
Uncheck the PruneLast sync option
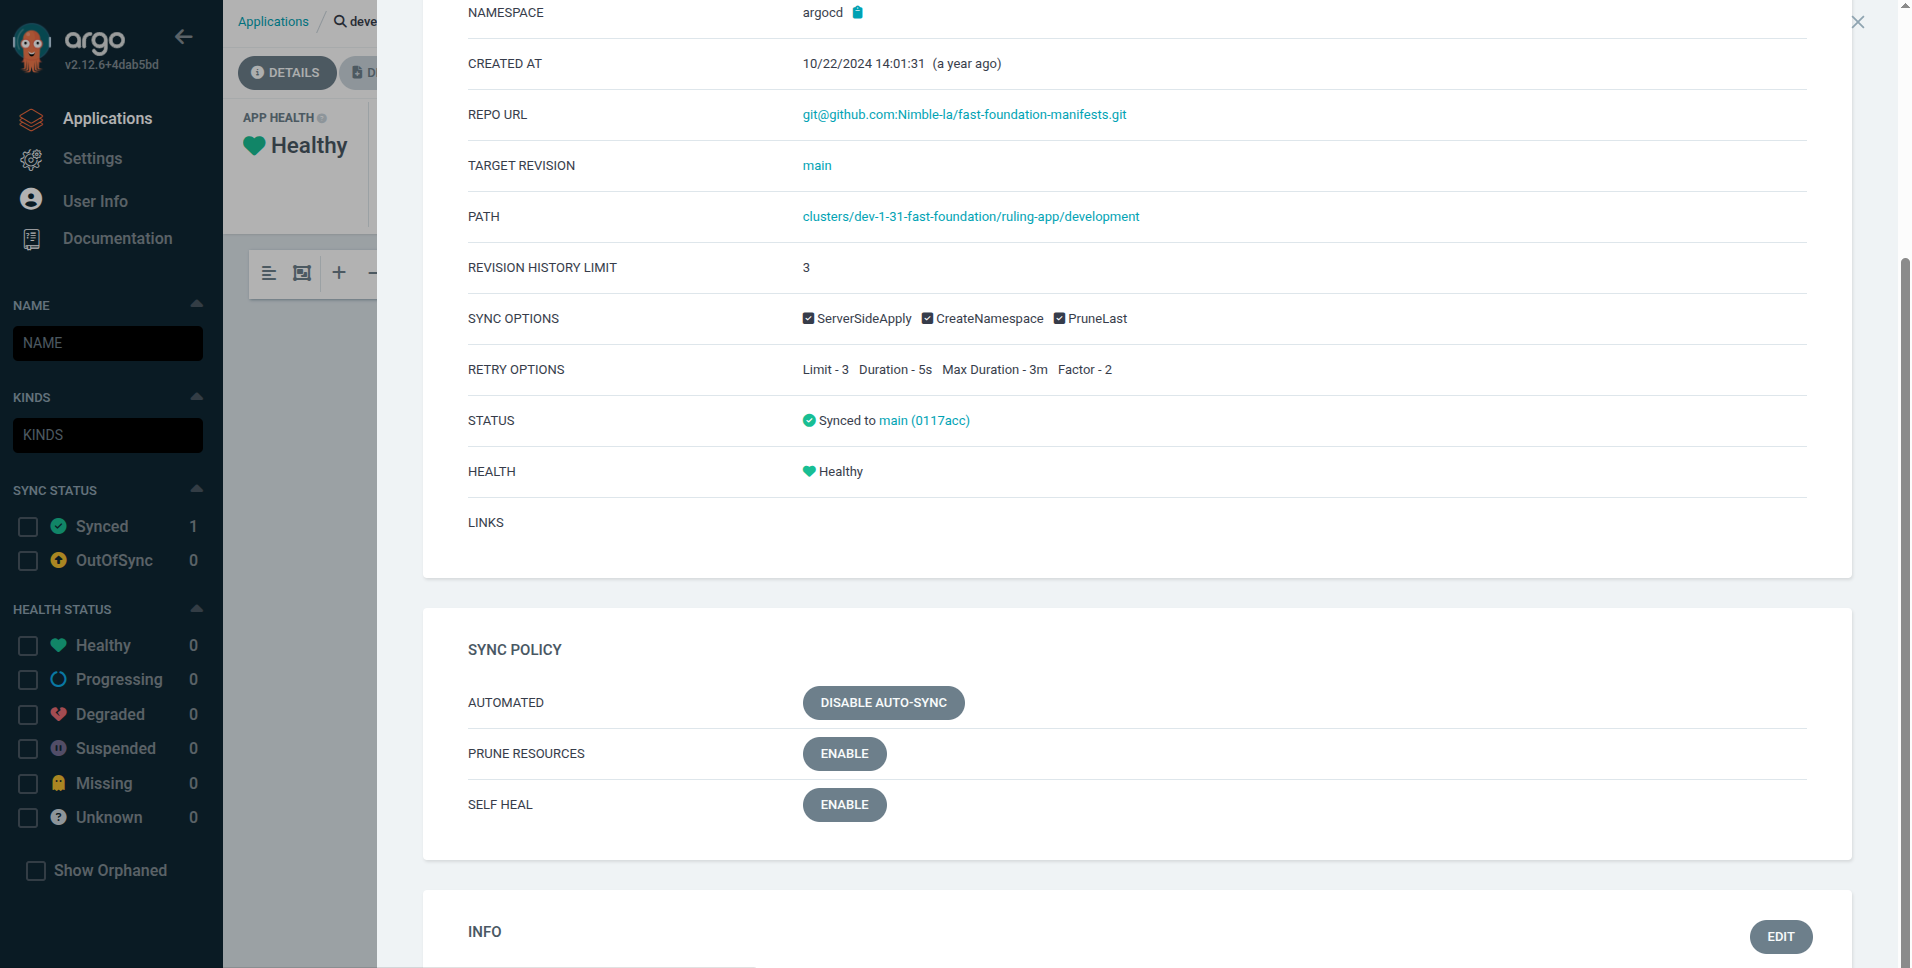pyautogui.click(x=1060, y=318)
